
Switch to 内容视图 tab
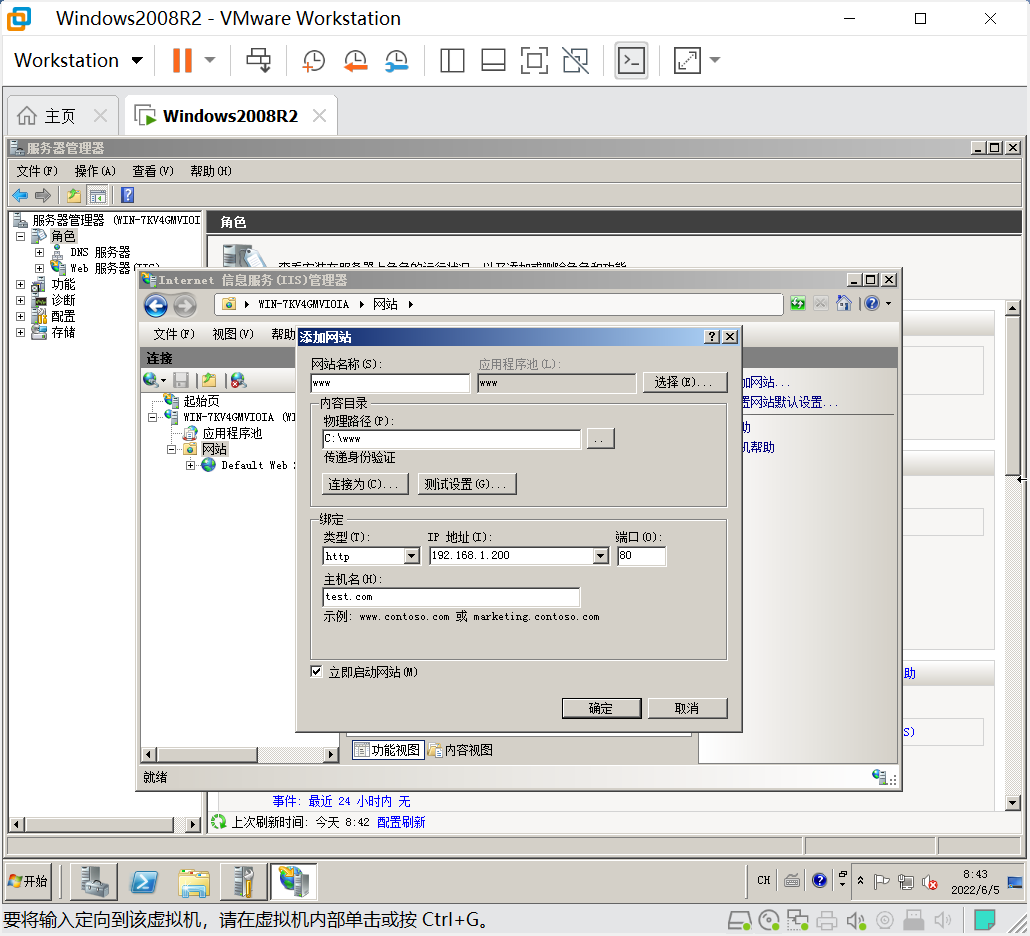(x=460, y=749)
